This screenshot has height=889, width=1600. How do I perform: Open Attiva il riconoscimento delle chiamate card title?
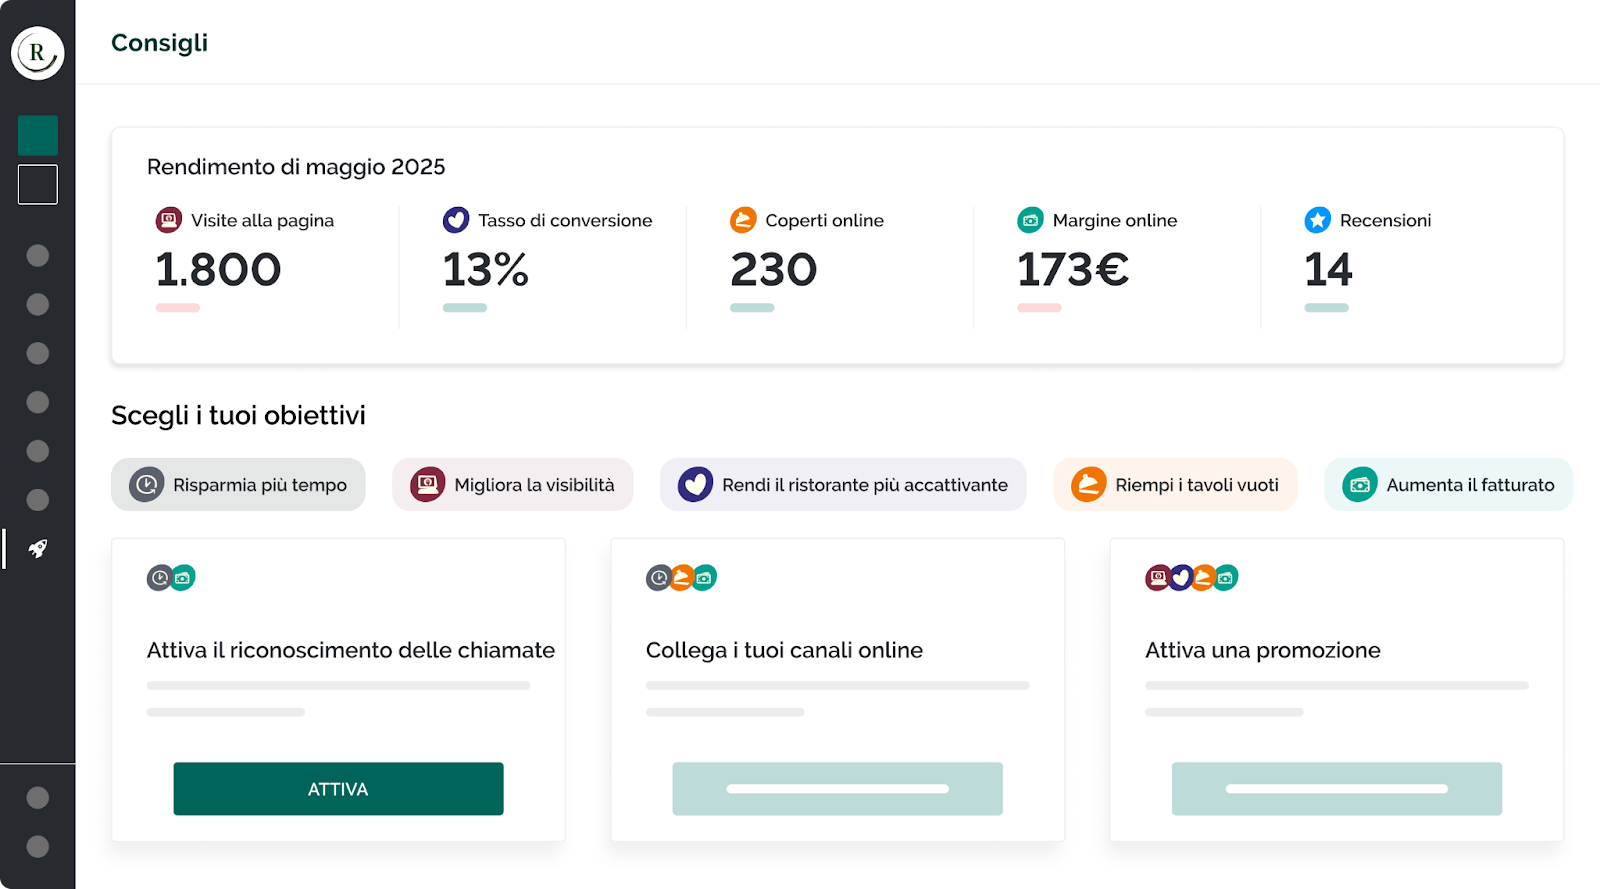pos(350,650)
